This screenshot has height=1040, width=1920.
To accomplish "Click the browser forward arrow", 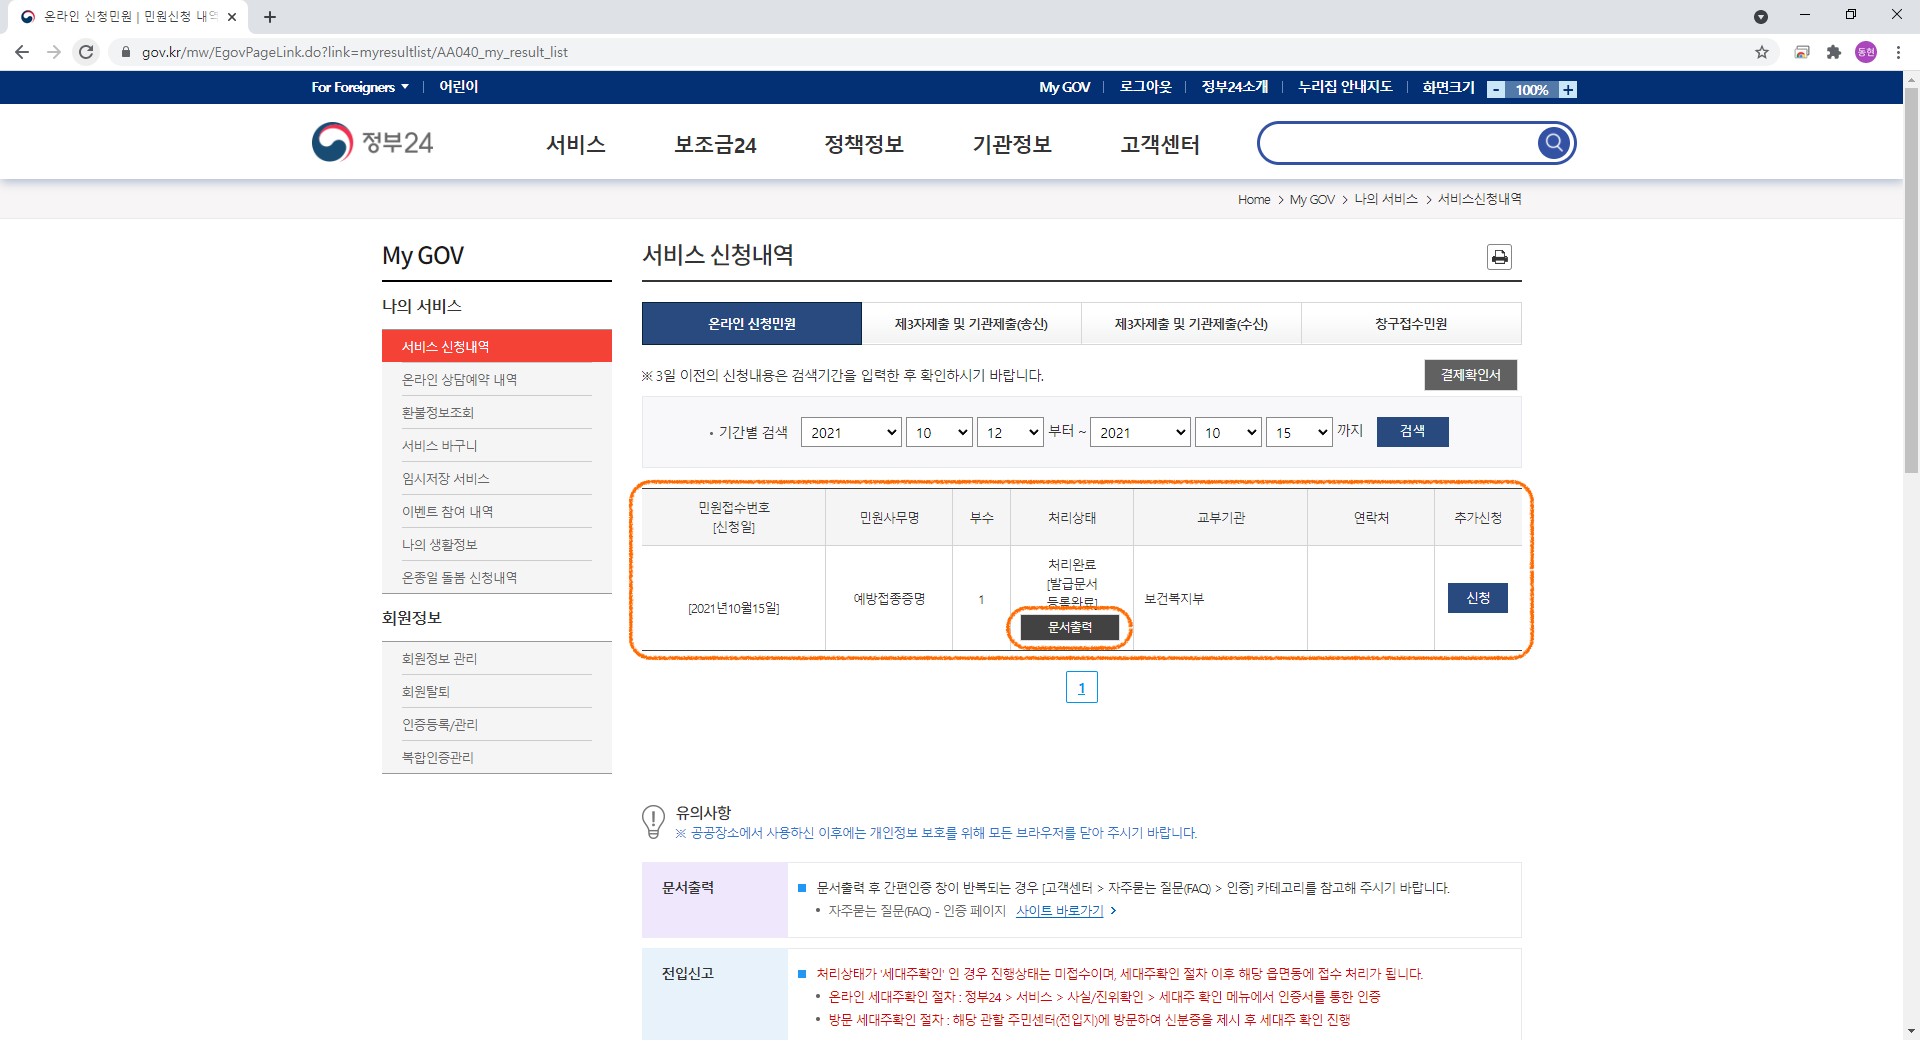I will coord(54,52).
